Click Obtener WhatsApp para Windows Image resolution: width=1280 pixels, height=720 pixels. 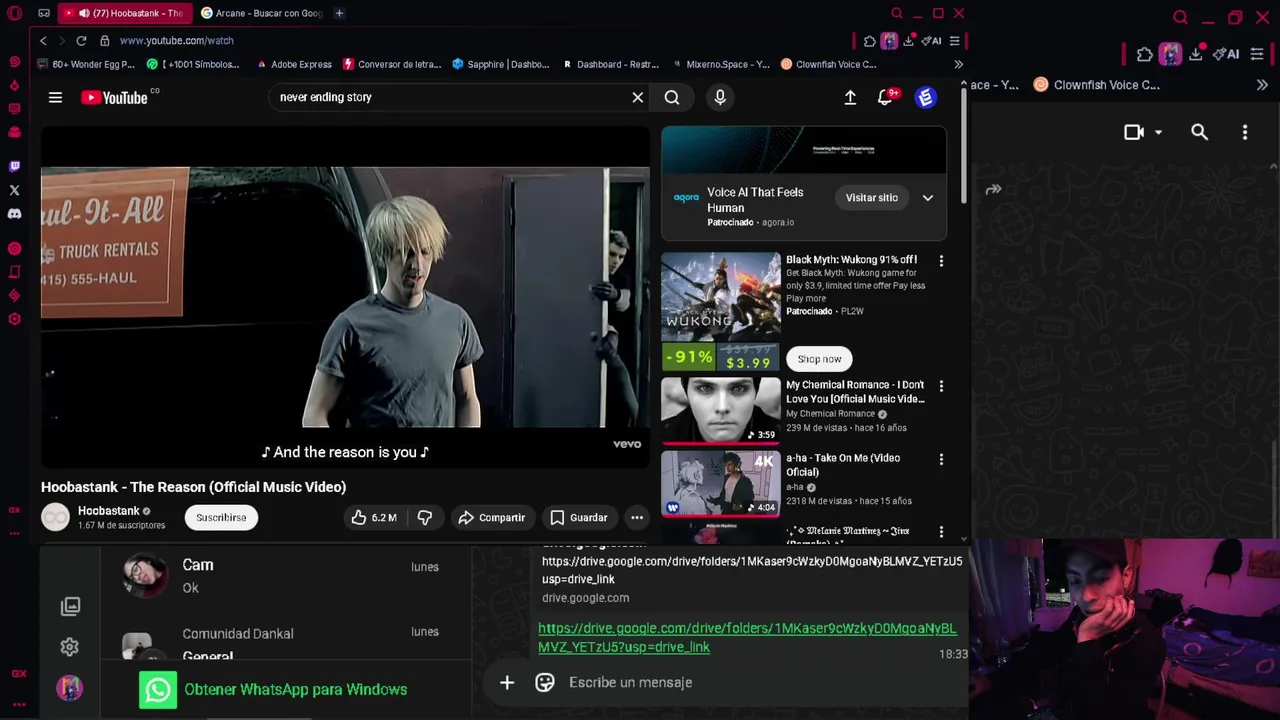pyautogui.click(x=275, y=689)
